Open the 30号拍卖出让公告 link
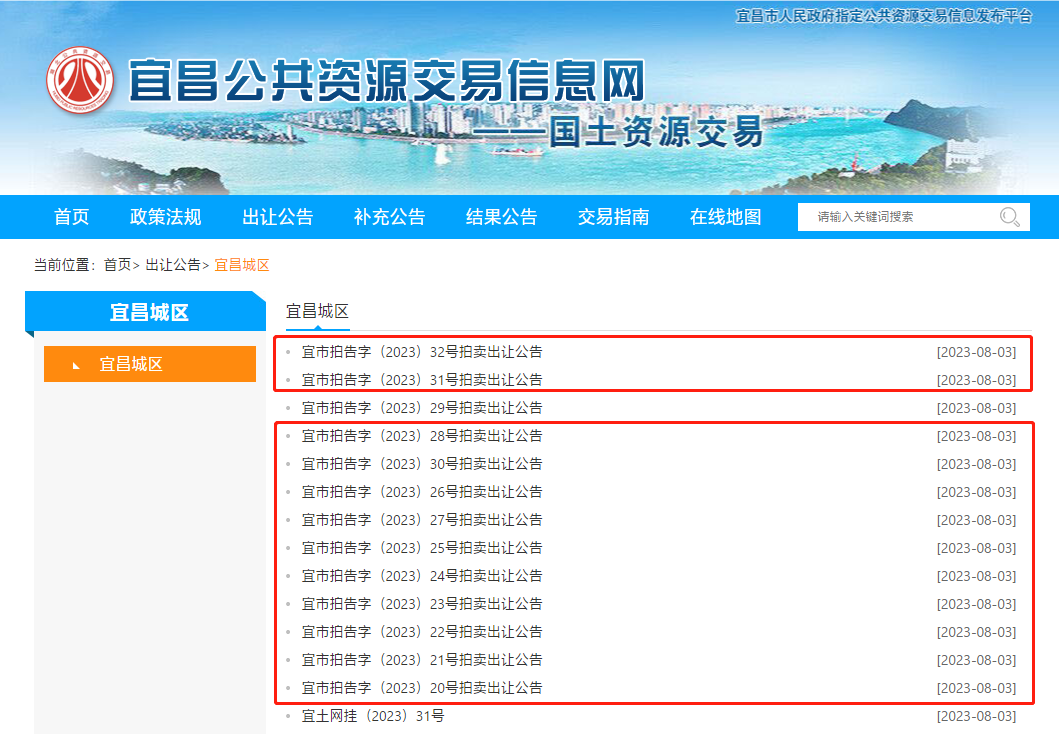 422,464
